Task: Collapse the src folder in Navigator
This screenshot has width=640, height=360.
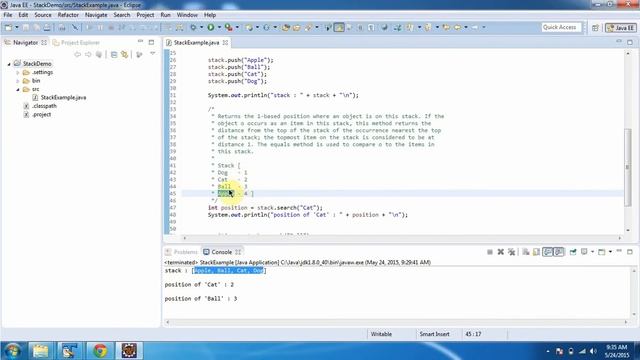Action: click(x=18, y=89)
